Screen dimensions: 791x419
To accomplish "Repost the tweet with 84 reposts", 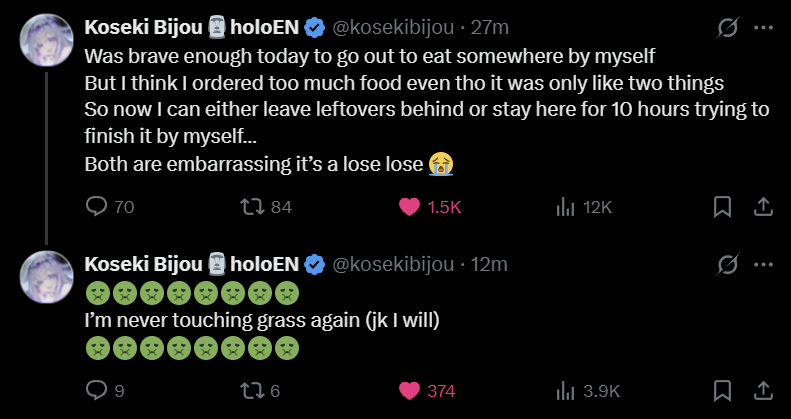I will [x=254, y=206].
